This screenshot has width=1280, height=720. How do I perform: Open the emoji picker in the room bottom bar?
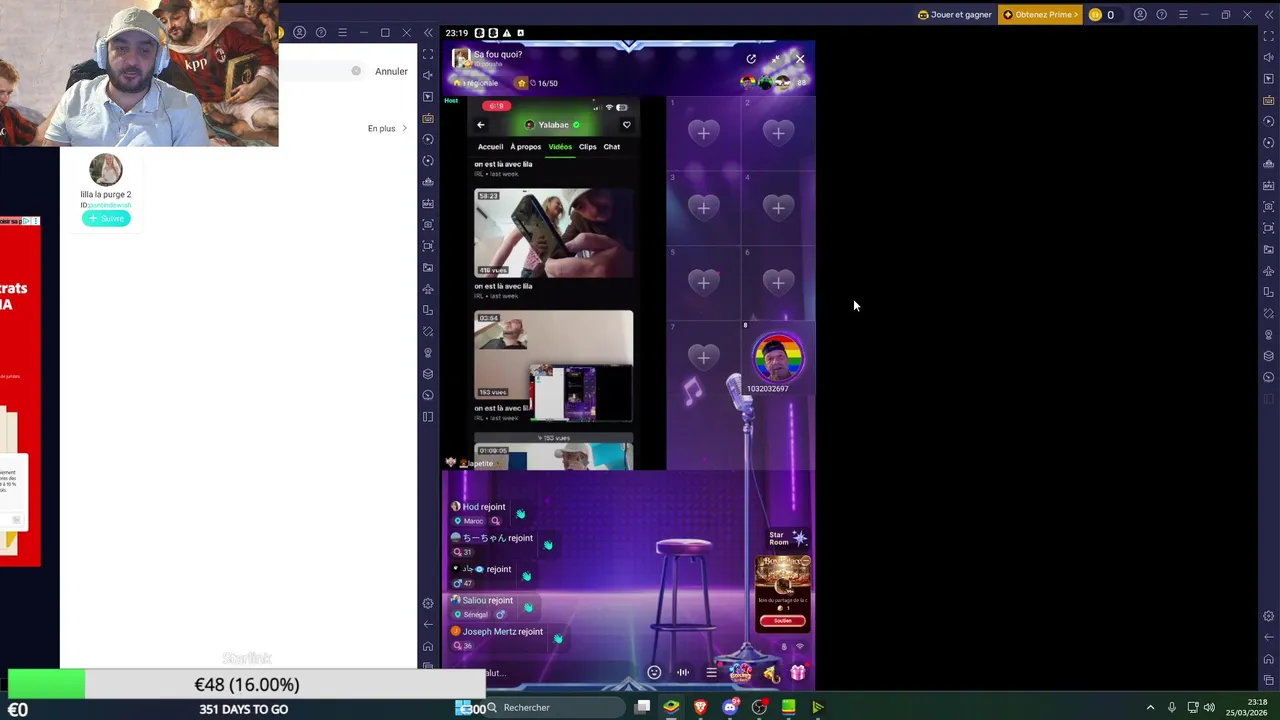pyautogui.click(x=654, y=672)
